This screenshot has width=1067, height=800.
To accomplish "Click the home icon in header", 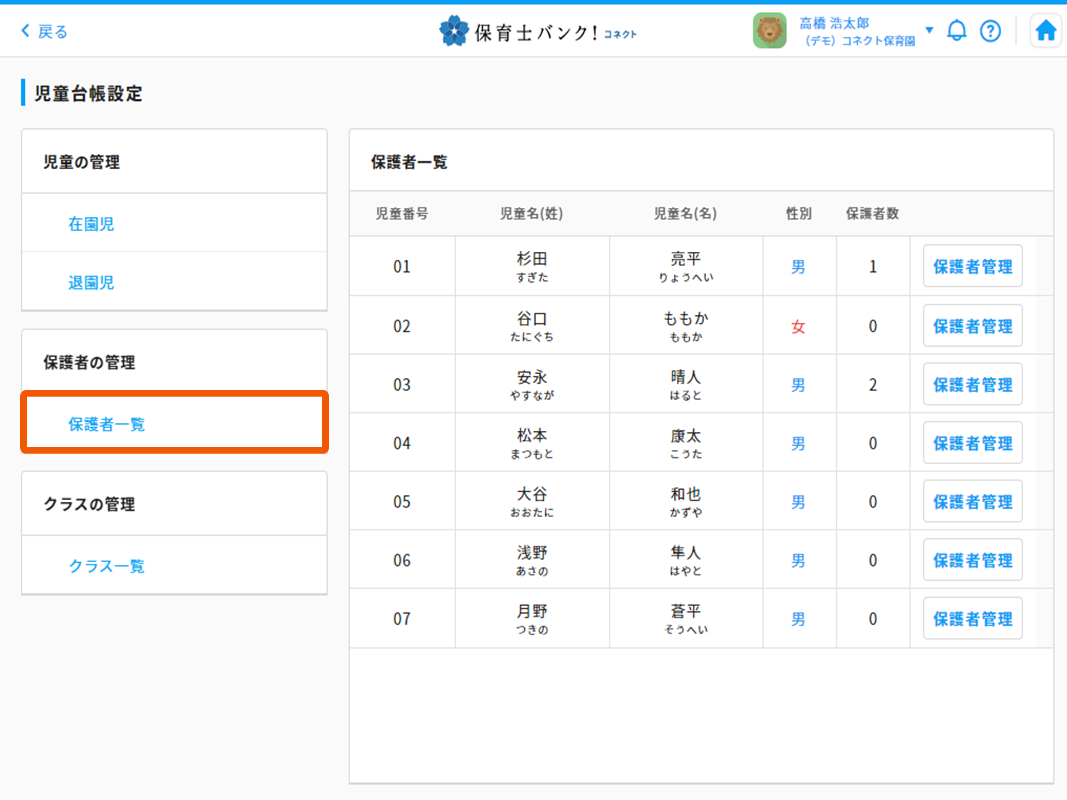I will (x=1045, y=31).
